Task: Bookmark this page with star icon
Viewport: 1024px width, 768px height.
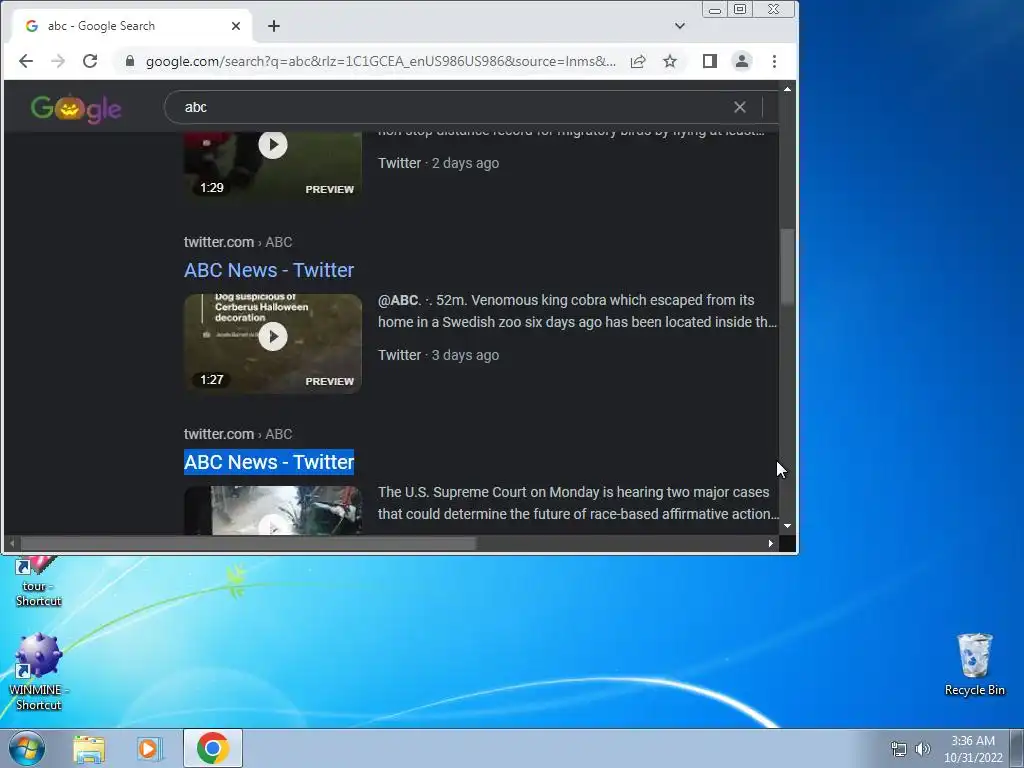Action: (x=670, y=61)
